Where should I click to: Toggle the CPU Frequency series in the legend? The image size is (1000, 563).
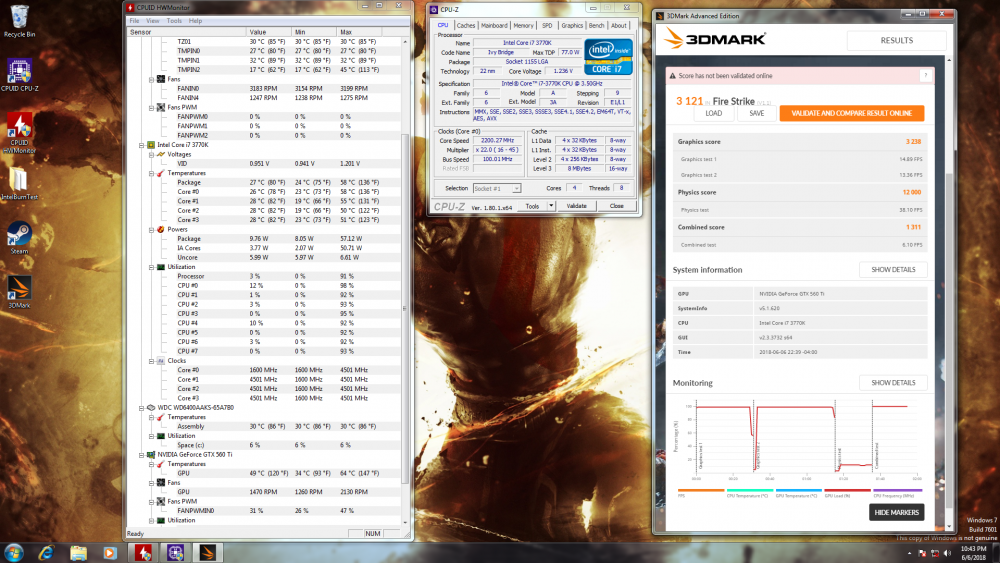[x=897, y=492]
